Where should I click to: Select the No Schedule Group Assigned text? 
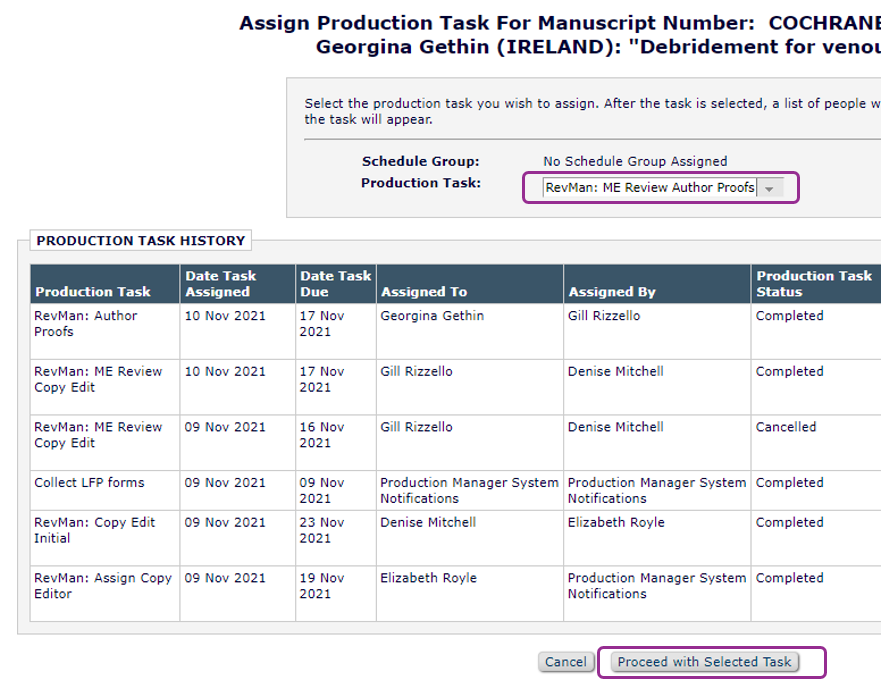coord(635,162)
